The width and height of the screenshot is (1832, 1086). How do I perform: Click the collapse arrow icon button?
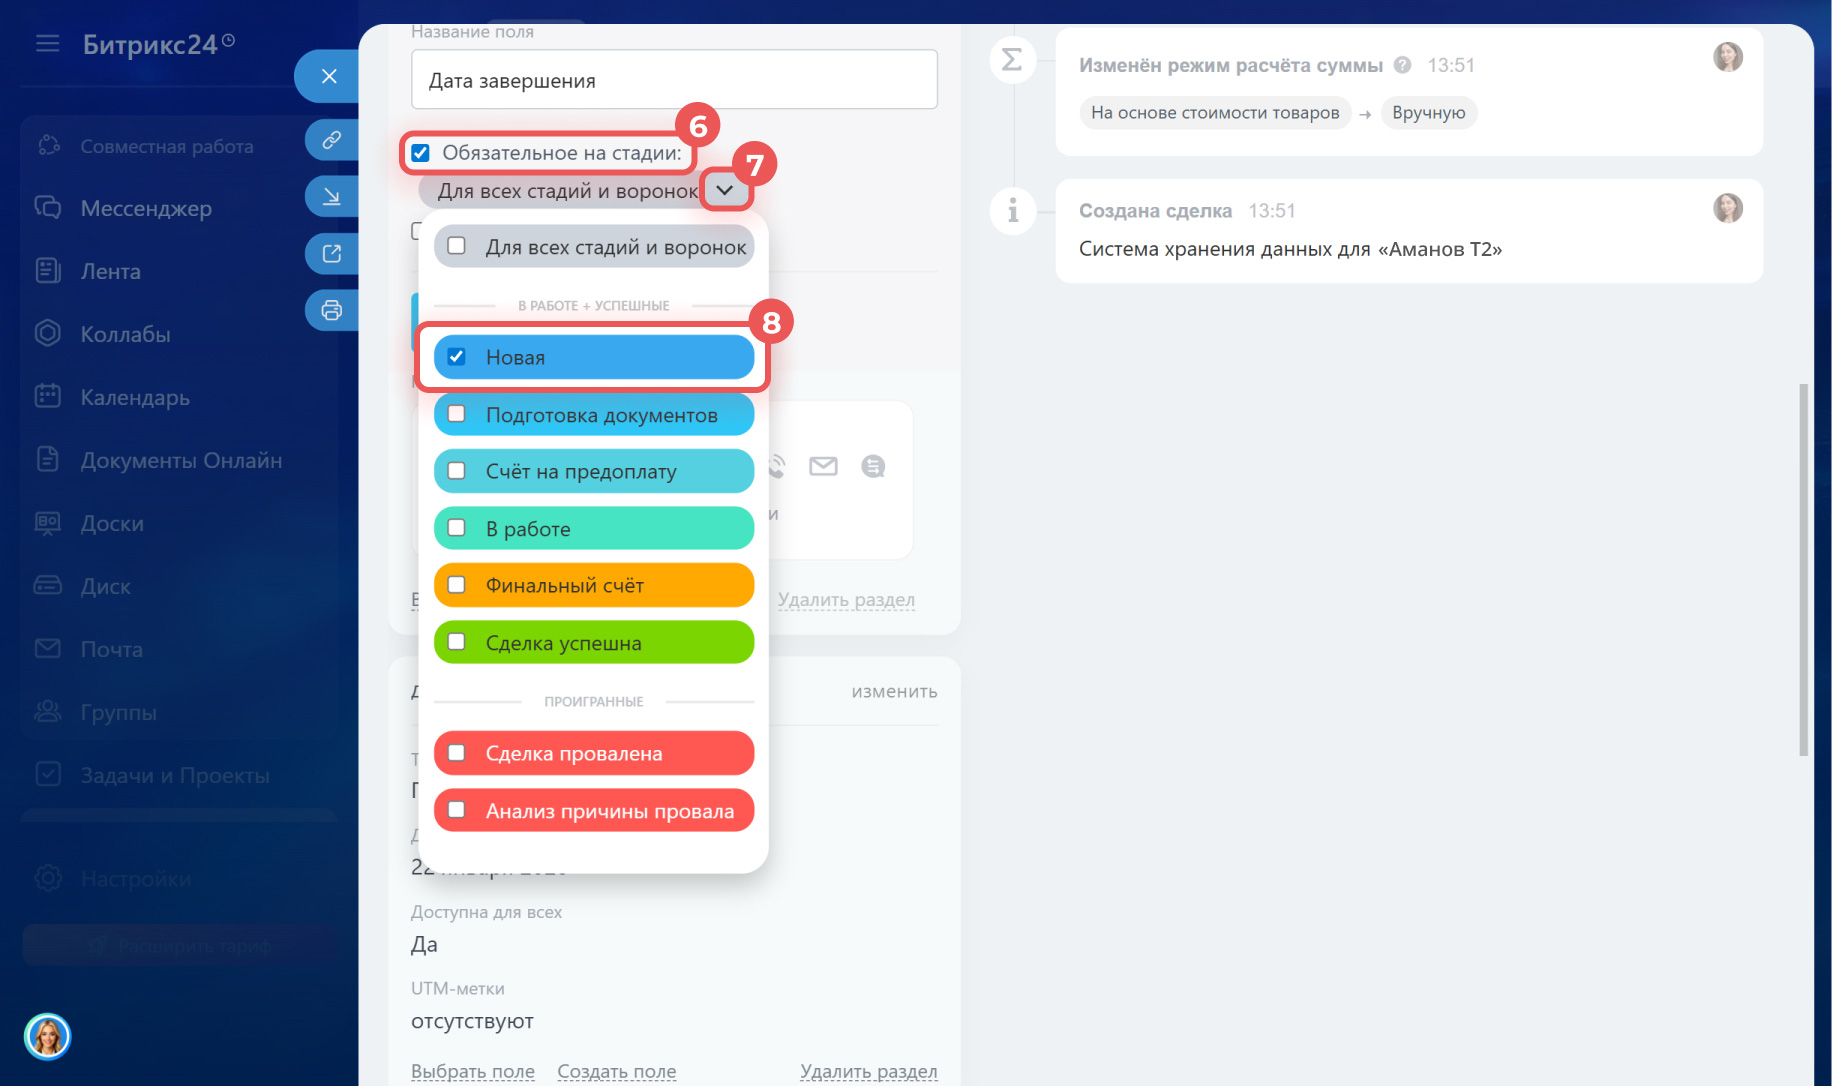point(331,197)
